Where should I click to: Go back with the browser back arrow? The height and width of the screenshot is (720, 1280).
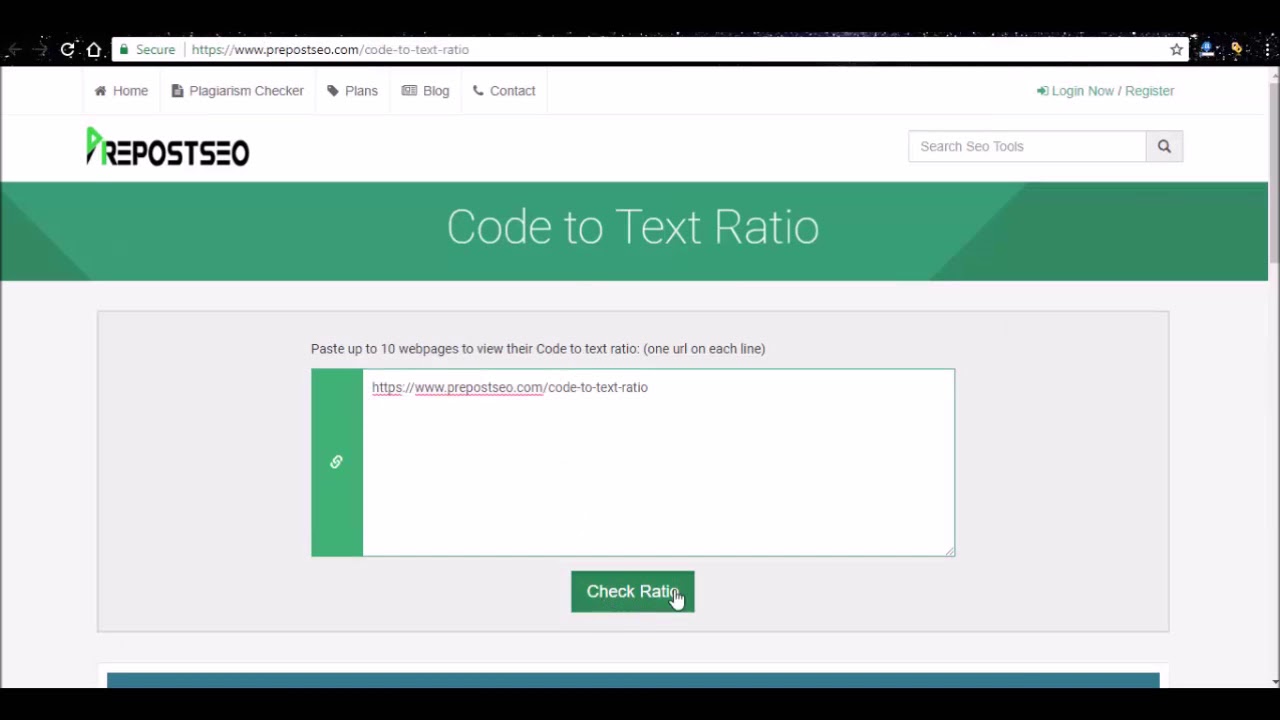pos(14,49)
